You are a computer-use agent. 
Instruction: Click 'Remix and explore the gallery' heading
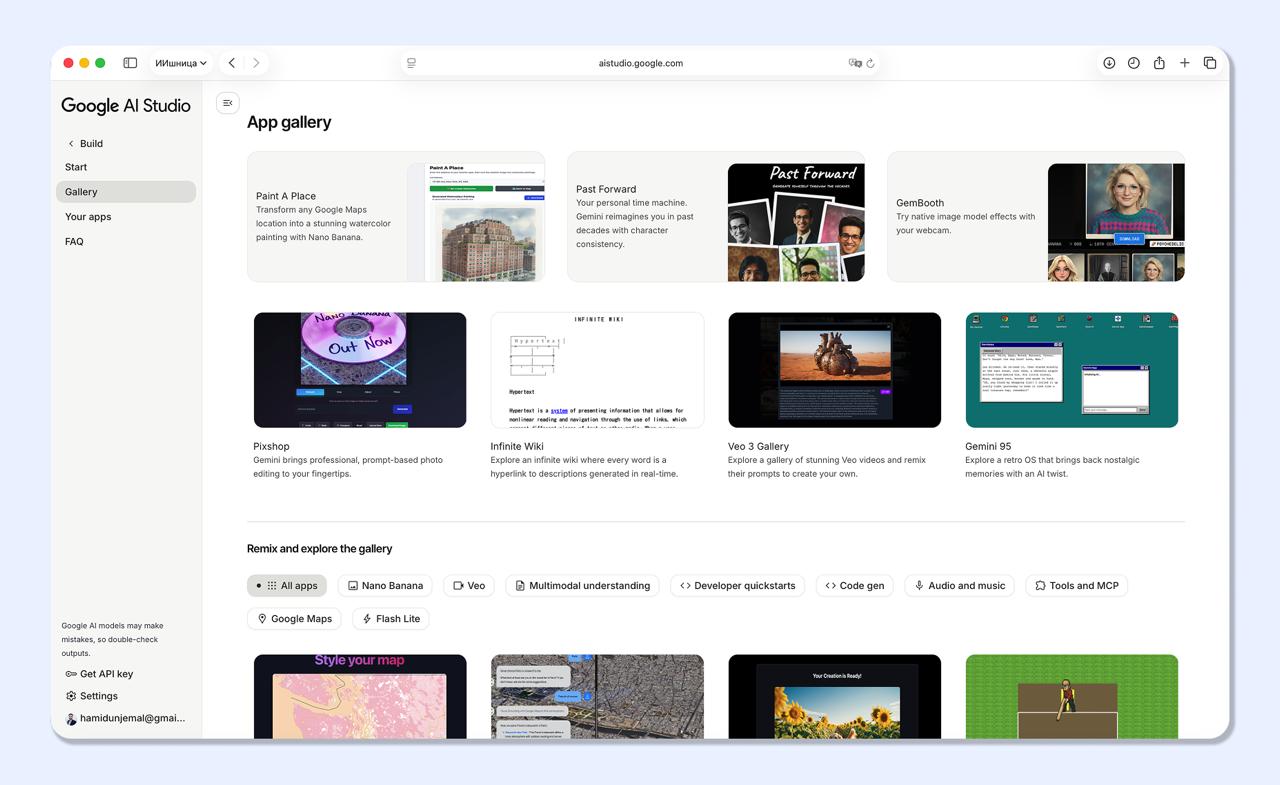tap(320, 549)
